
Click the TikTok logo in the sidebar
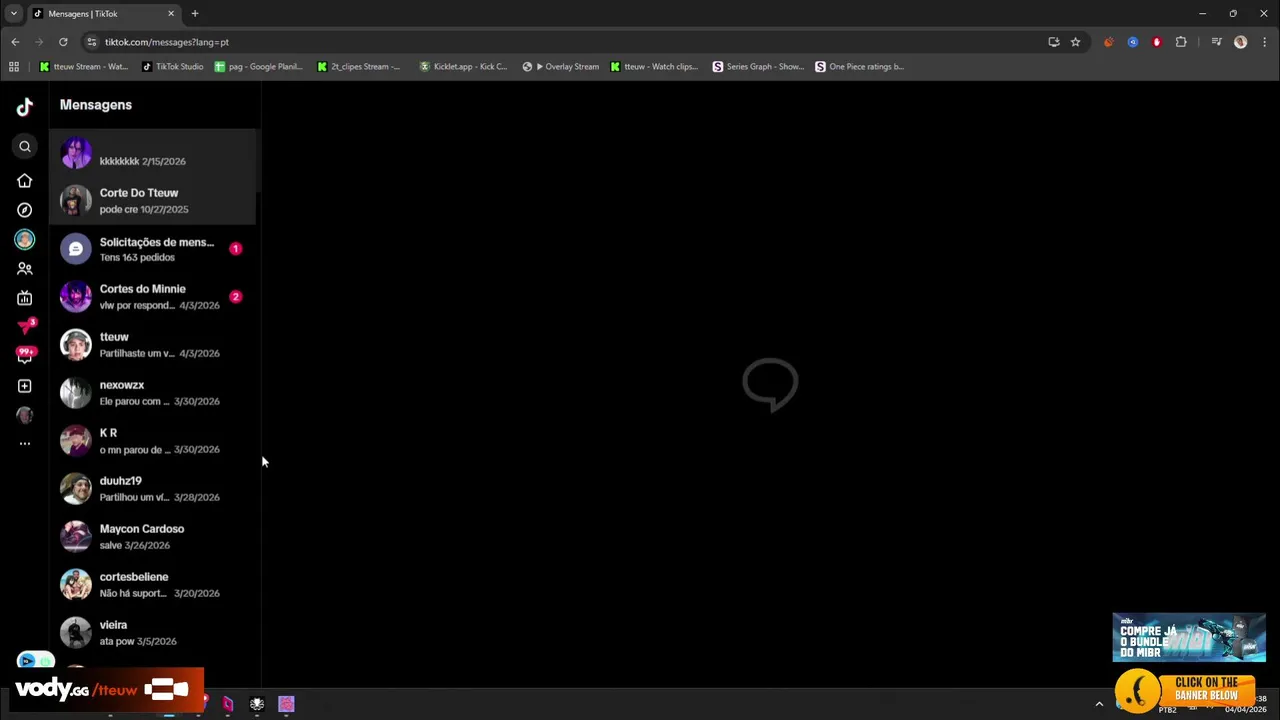coord(25,107)
